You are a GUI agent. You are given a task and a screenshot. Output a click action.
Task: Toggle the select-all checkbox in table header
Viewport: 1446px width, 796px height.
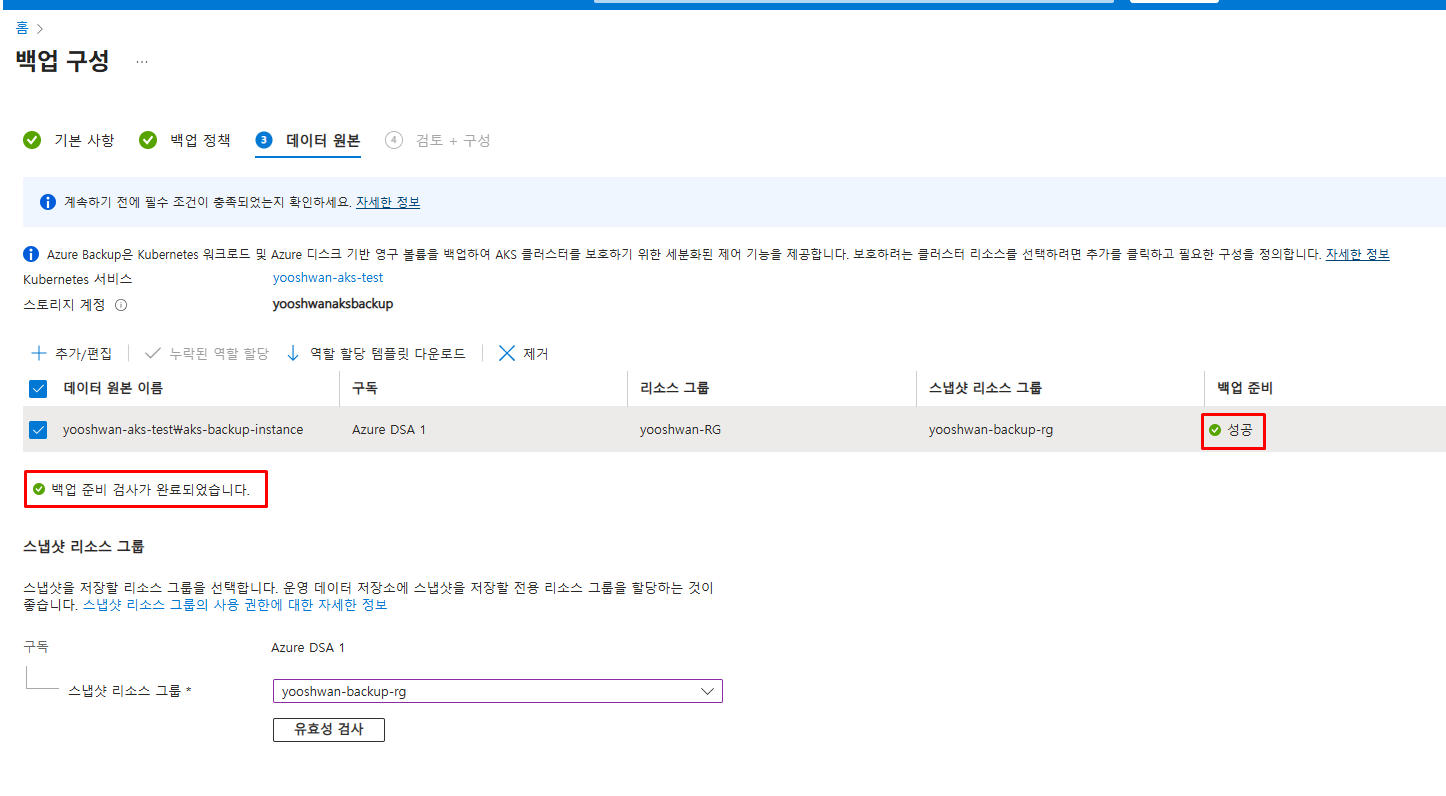38,388
